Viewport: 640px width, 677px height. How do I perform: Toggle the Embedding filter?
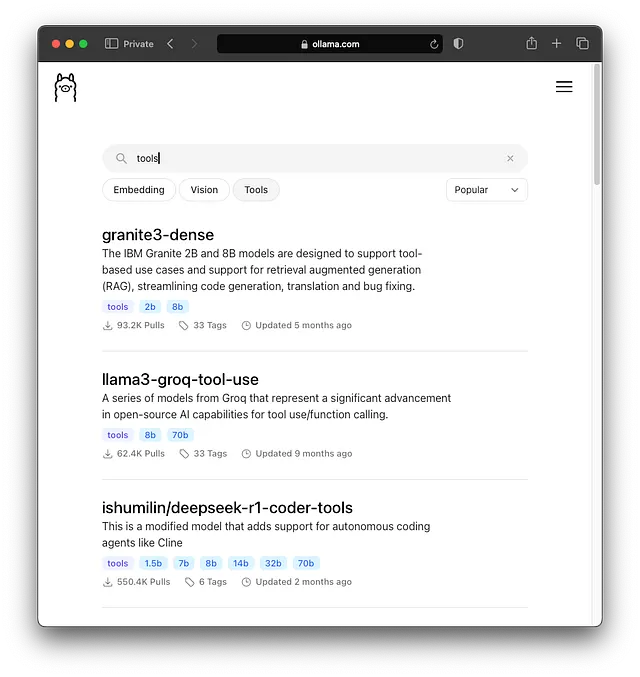pyautogui.click(x=139, y=190)
